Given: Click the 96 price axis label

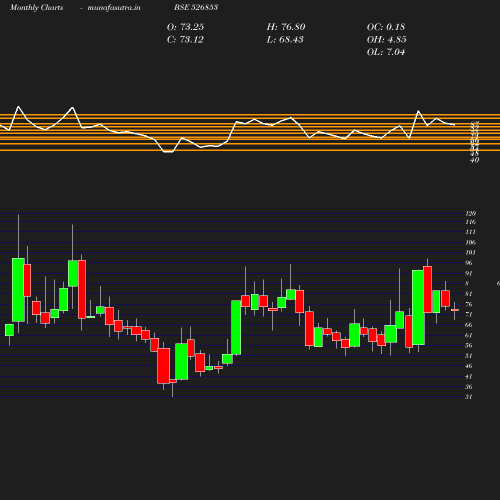Looking at the screenshot, I should tap(469, 263).
